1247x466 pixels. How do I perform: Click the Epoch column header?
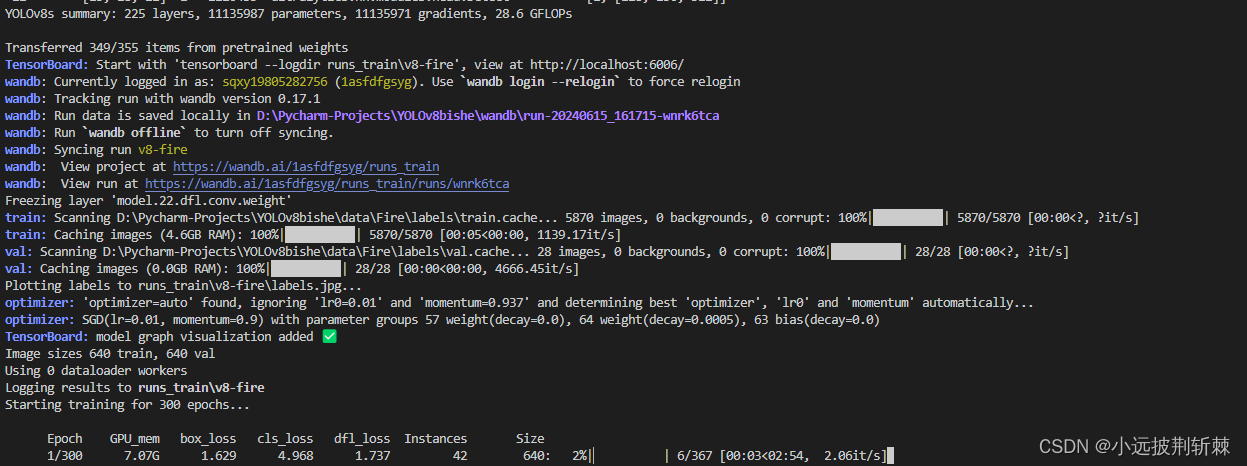pos(65,439)
